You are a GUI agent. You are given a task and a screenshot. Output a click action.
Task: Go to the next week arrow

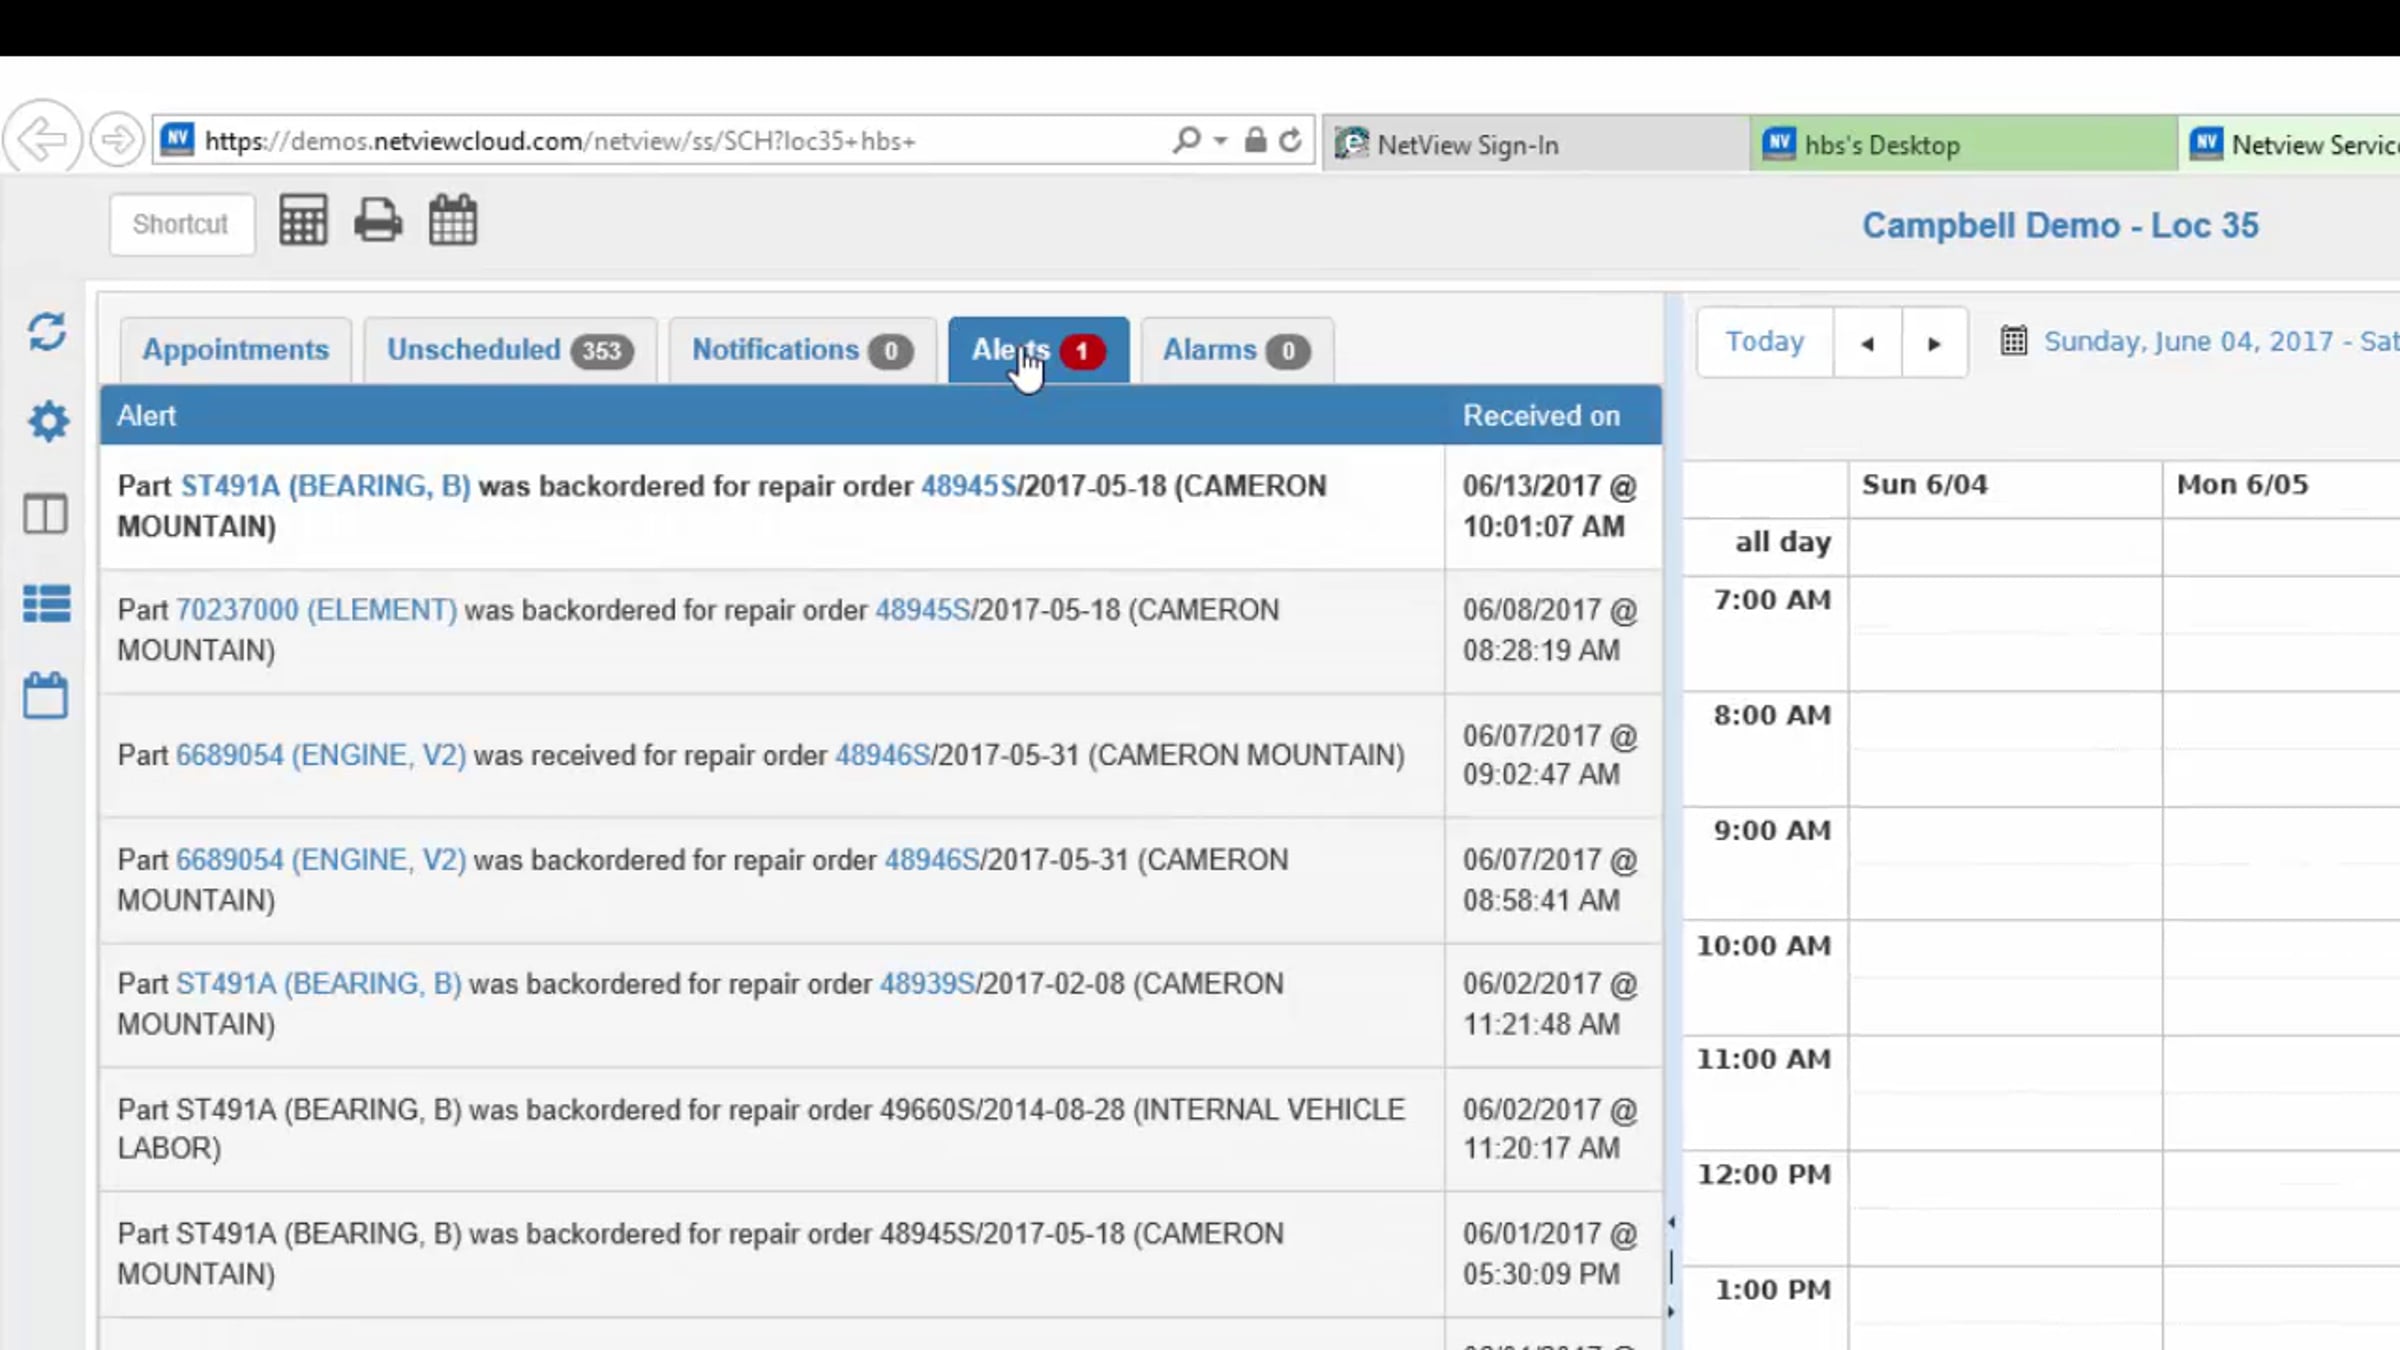(x=1934, y=343)
